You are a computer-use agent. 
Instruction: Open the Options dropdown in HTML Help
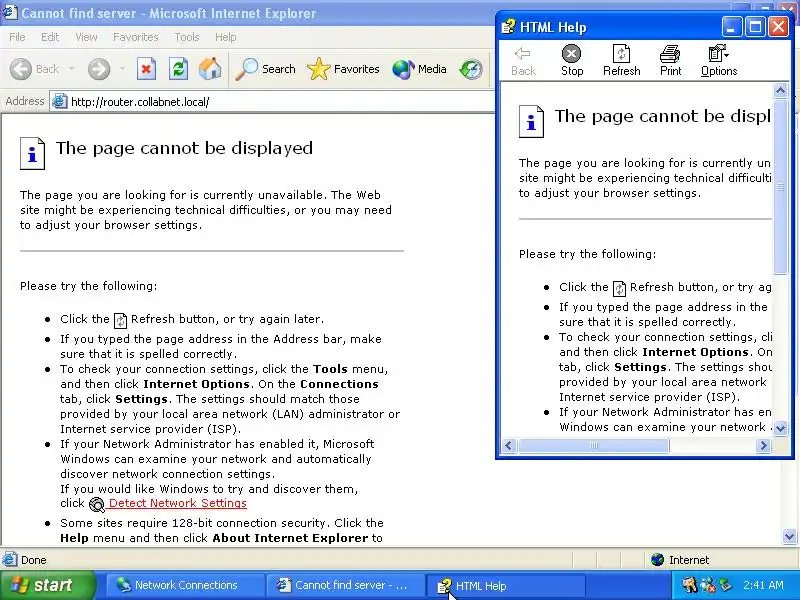coord(719,61)
